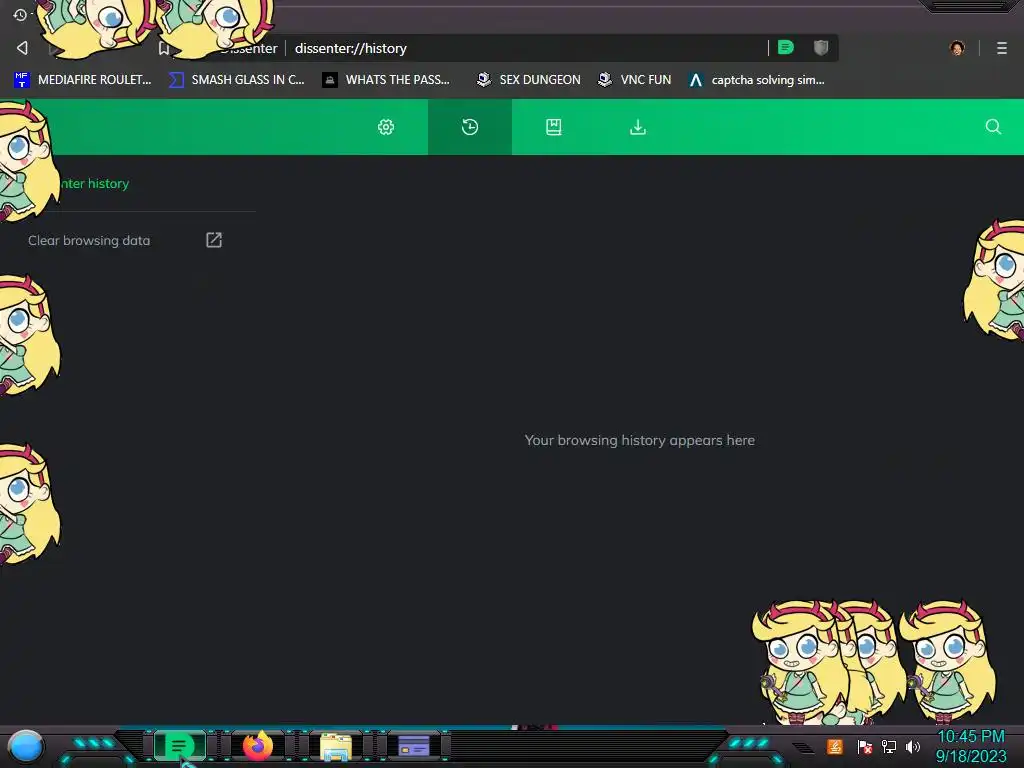Click the 'Your browsing history appears here' text
This screenshot has height=768, width=1024.
[x=639, y=440]
